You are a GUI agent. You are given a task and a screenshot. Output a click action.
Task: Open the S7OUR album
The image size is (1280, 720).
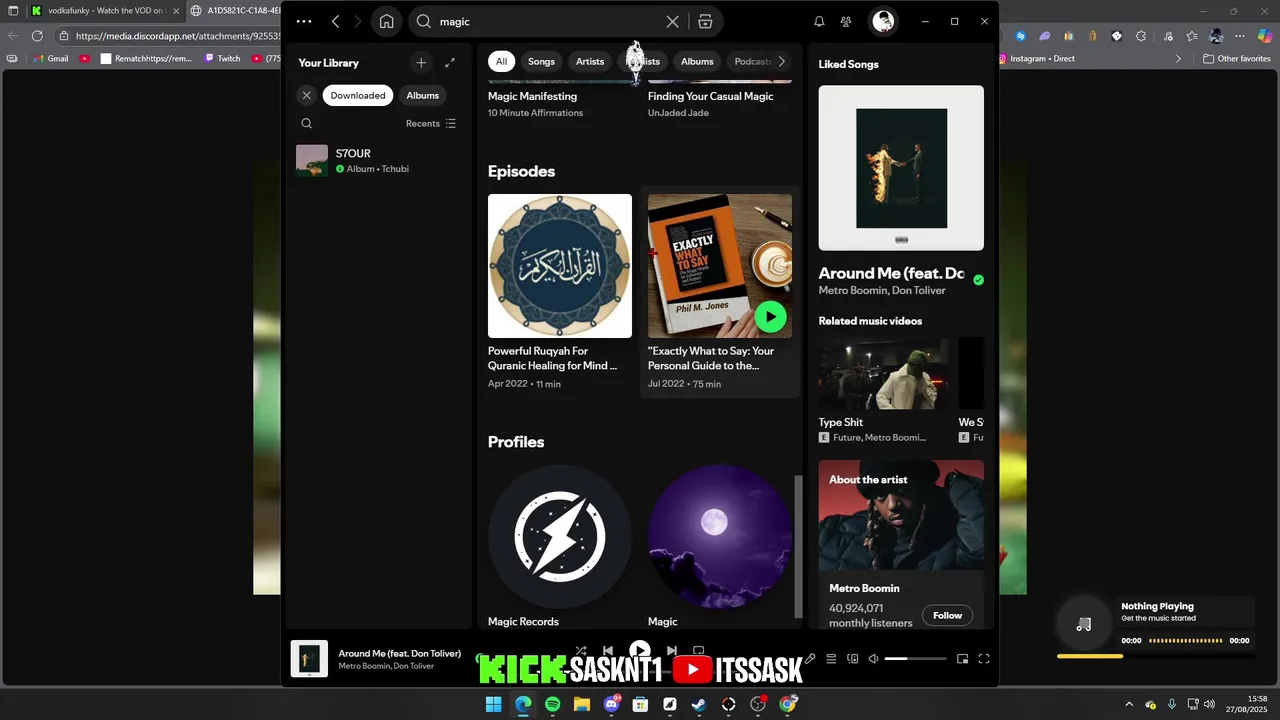379,161
